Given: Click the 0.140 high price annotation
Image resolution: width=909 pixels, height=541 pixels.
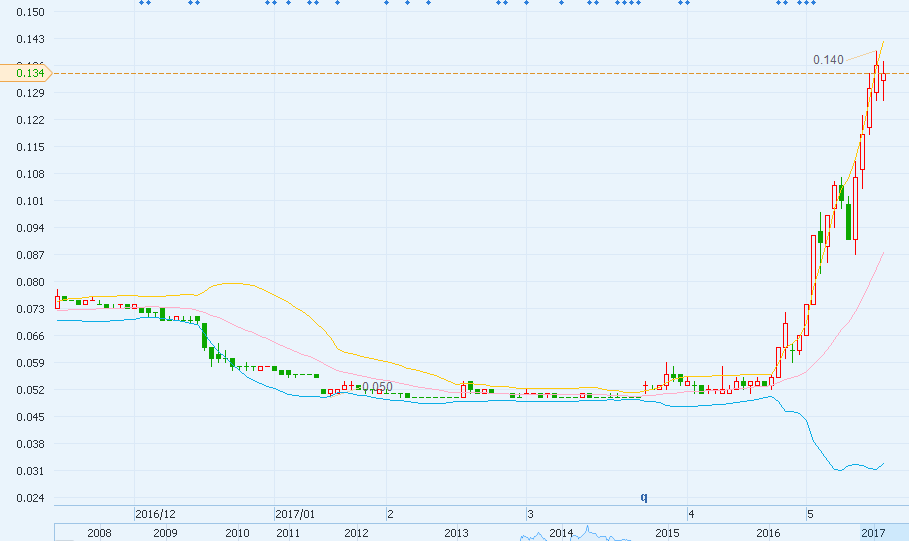Looking at the screenshot, I should point(828,60).
